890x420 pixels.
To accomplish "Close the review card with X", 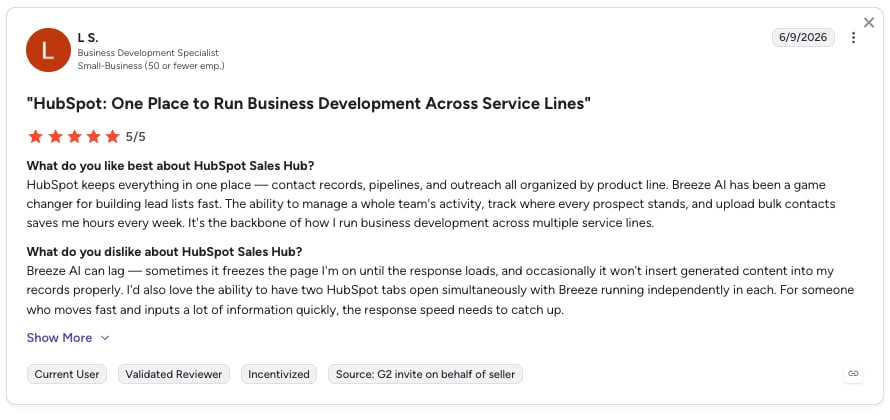I will (869, 22).
